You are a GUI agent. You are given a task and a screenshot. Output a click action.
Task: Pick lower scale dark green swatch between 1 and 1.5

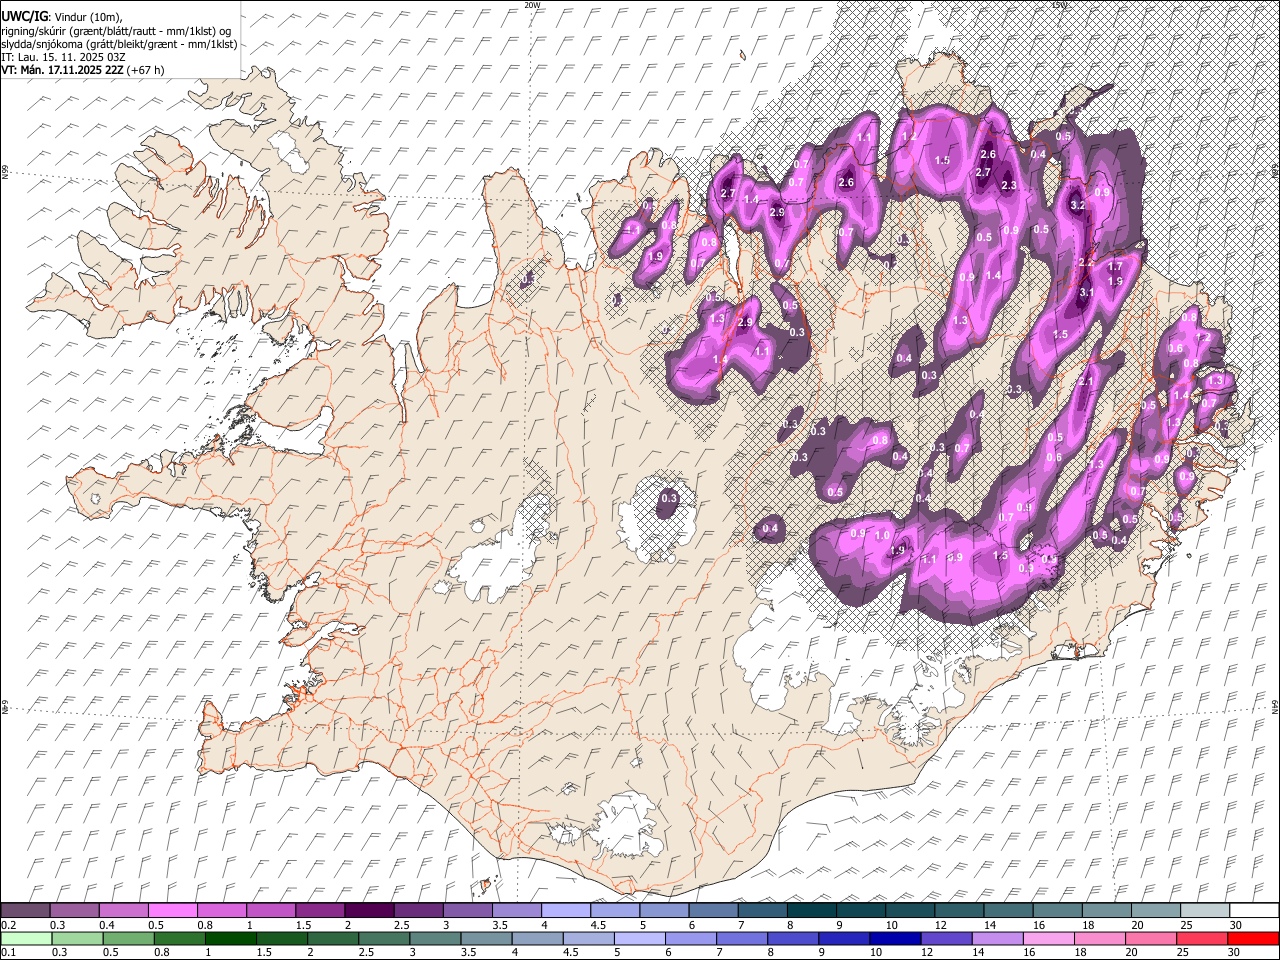[231, 939]
